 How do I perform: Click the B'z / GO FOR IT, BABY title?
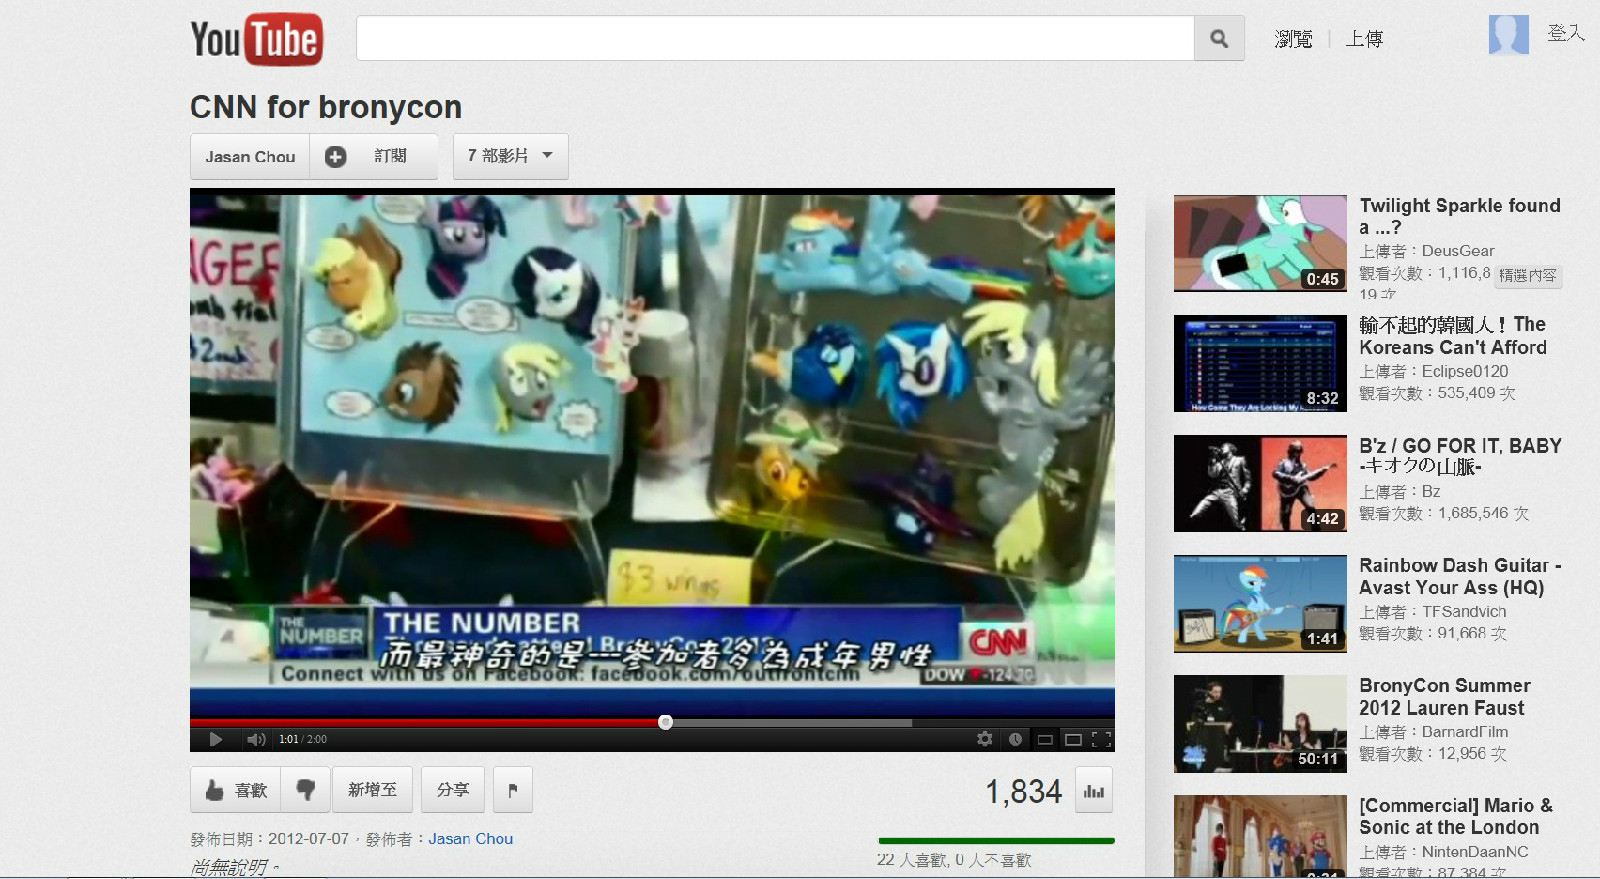coord(1460,457)
